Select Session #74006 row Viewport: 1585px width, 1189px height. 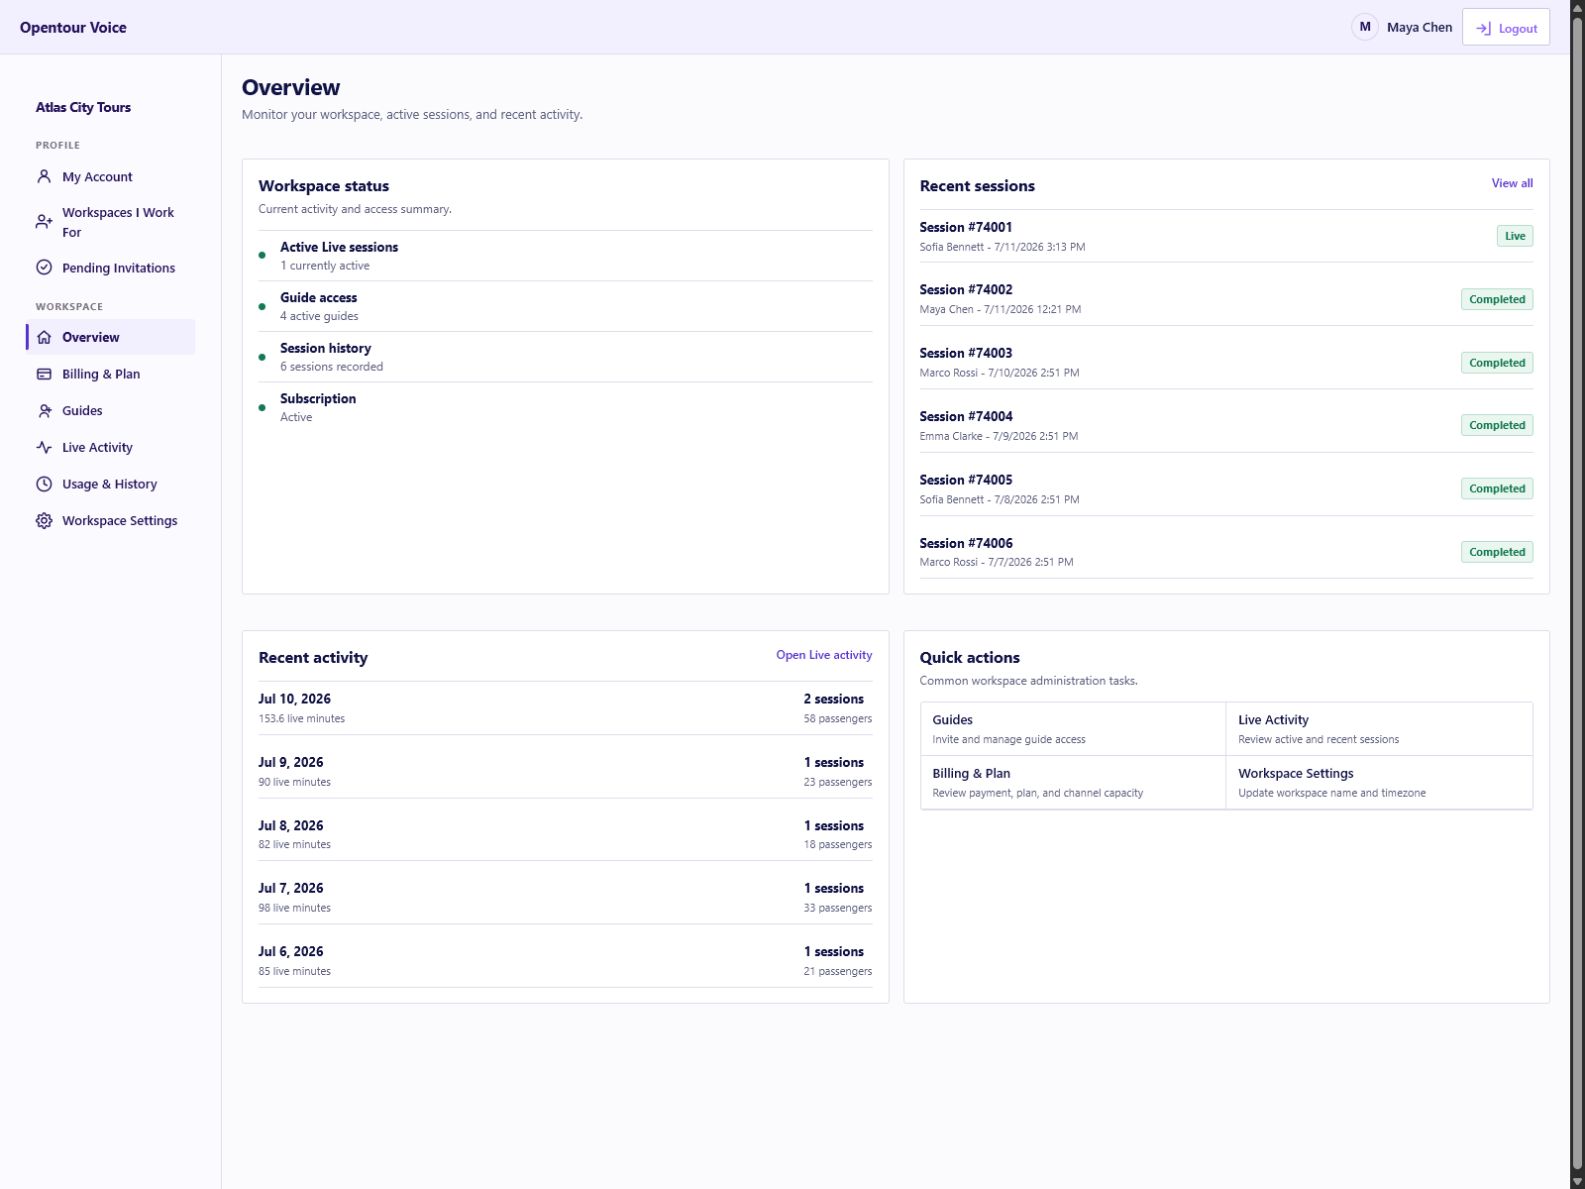1226,552
